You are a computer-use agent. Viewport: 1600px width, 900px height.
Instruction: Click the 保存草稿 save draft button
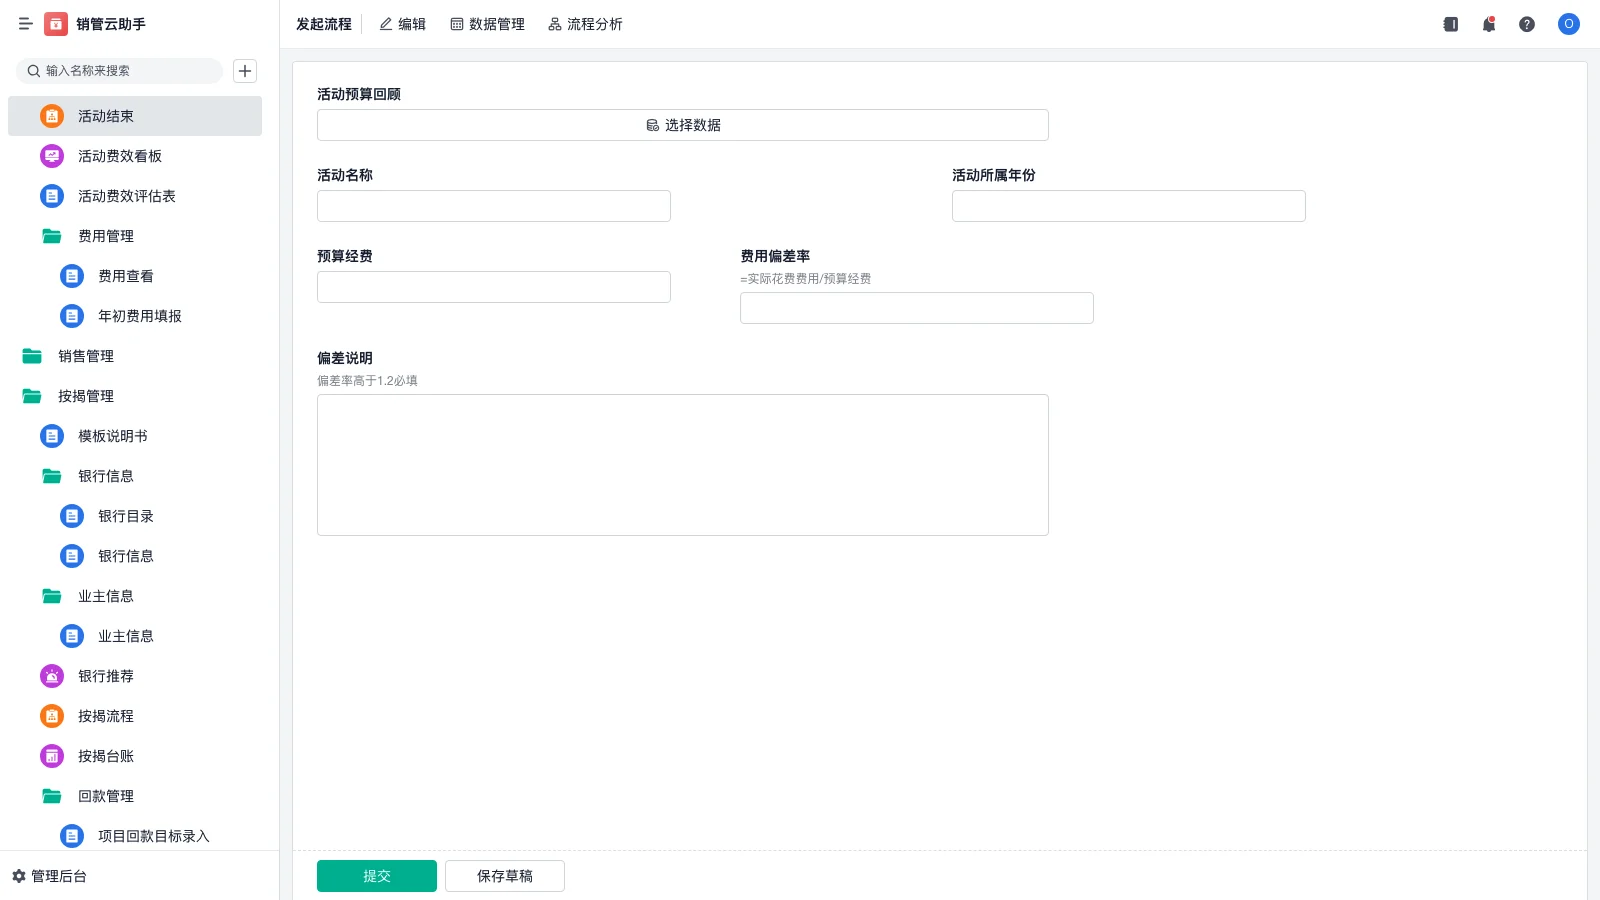[x=504, y=875]
